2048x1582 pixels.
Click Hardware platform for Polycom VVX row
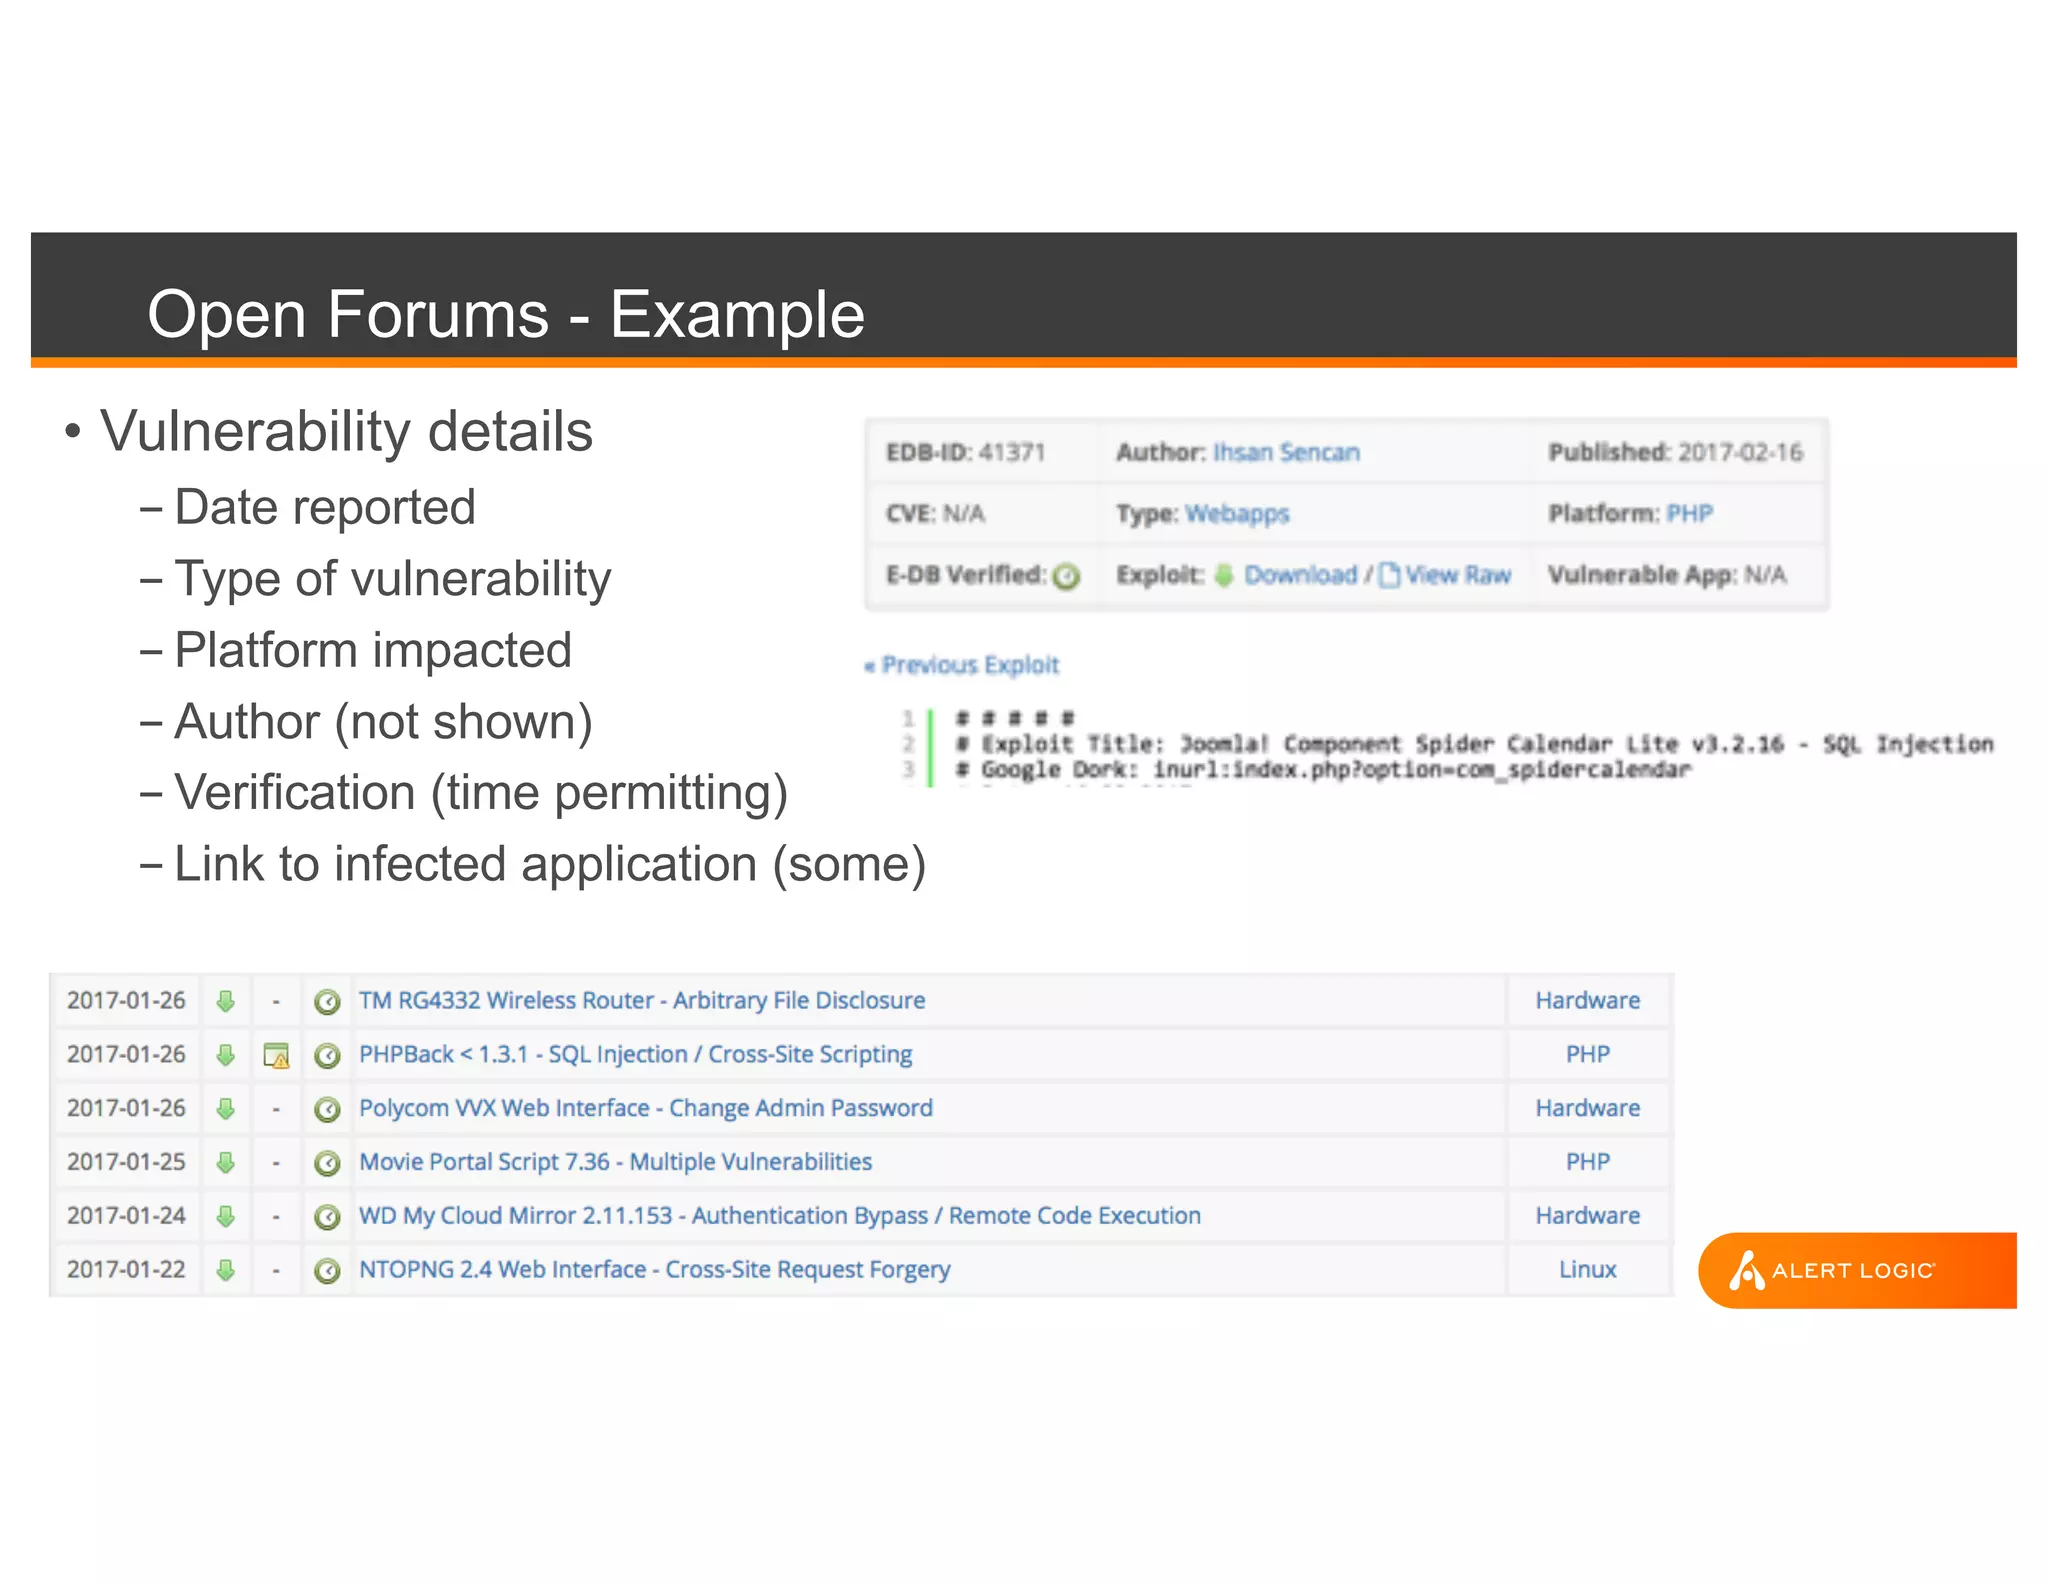coord(1588,1108)
